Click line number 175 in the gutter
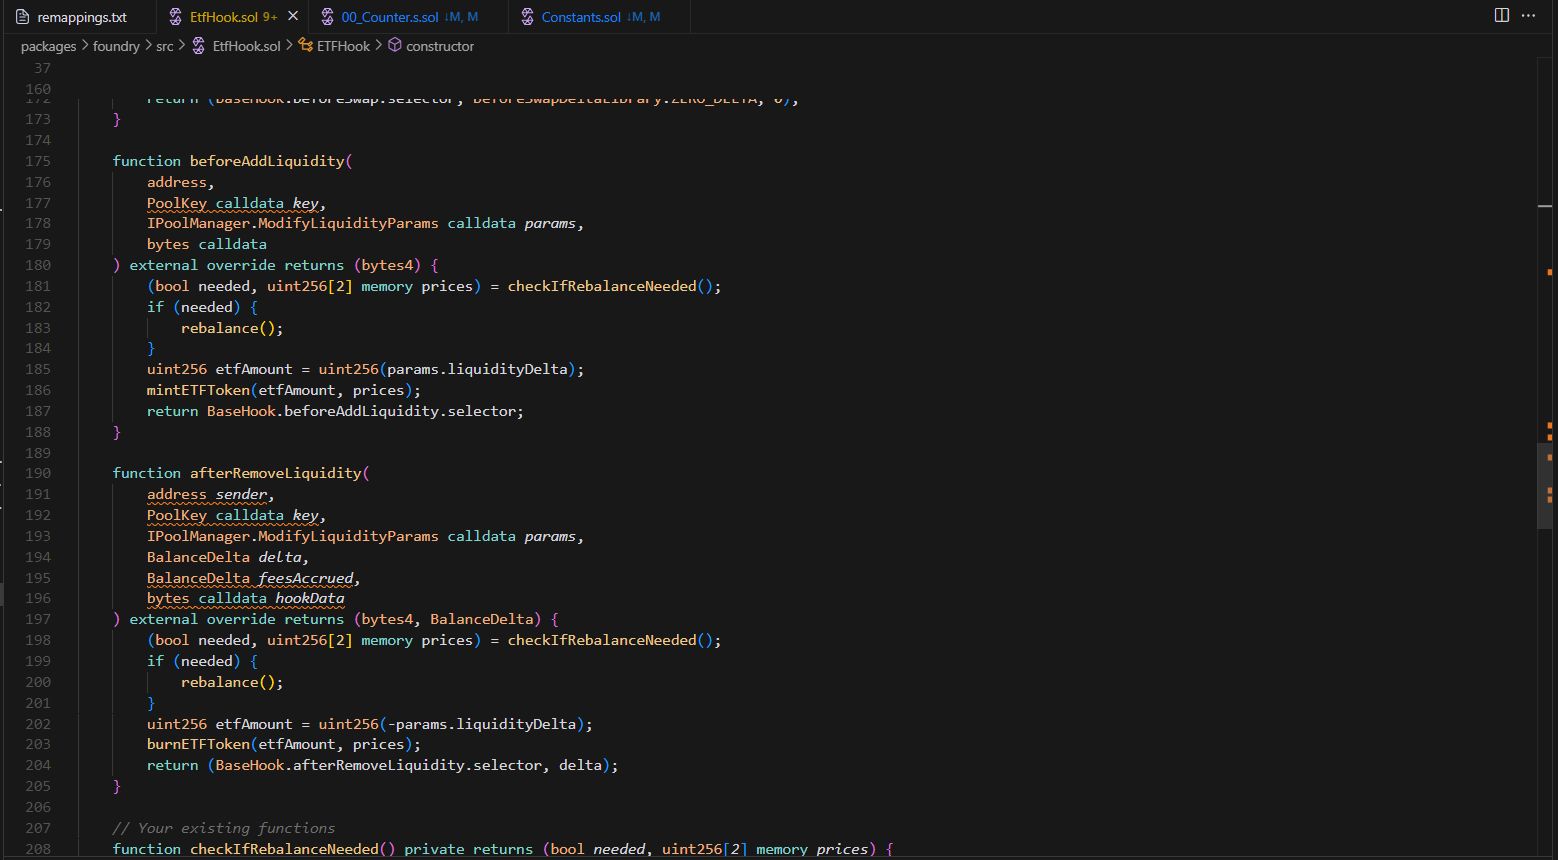The width and height of the screenshot is (1558, 860). 38,161
